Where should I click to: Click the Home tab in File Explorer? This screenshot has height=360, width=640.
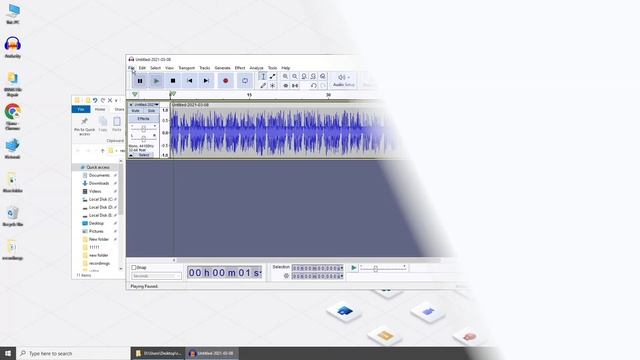point(100,109)
